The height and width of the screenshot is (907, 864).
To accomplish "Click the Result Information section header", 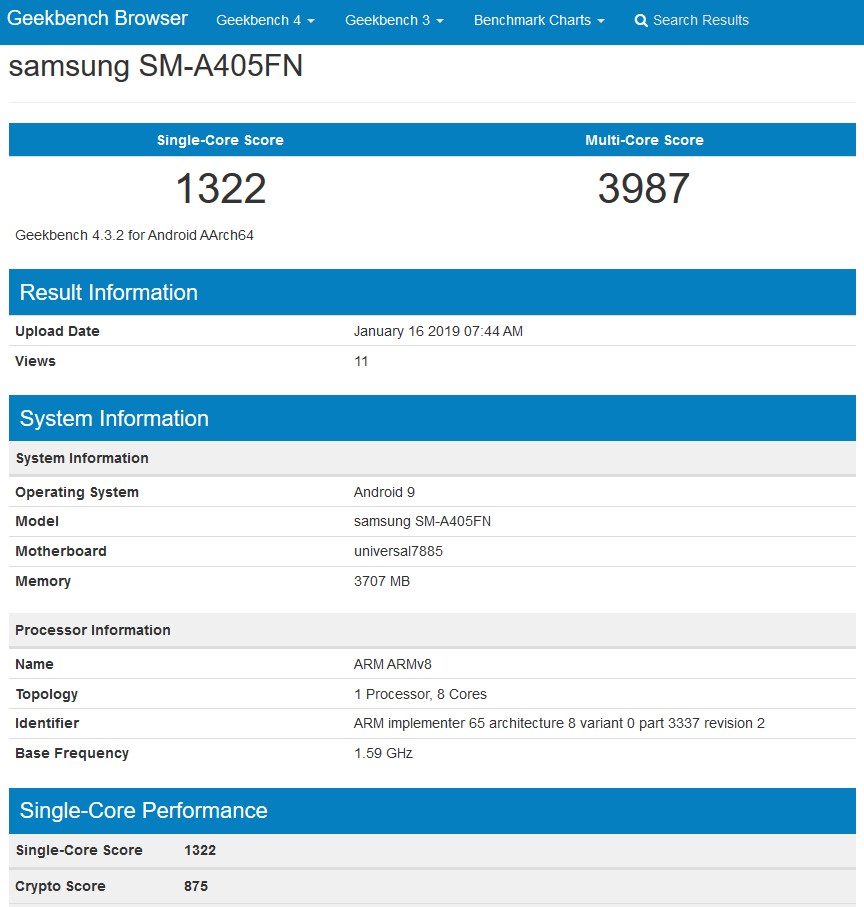I will click(x=109, y=292).
